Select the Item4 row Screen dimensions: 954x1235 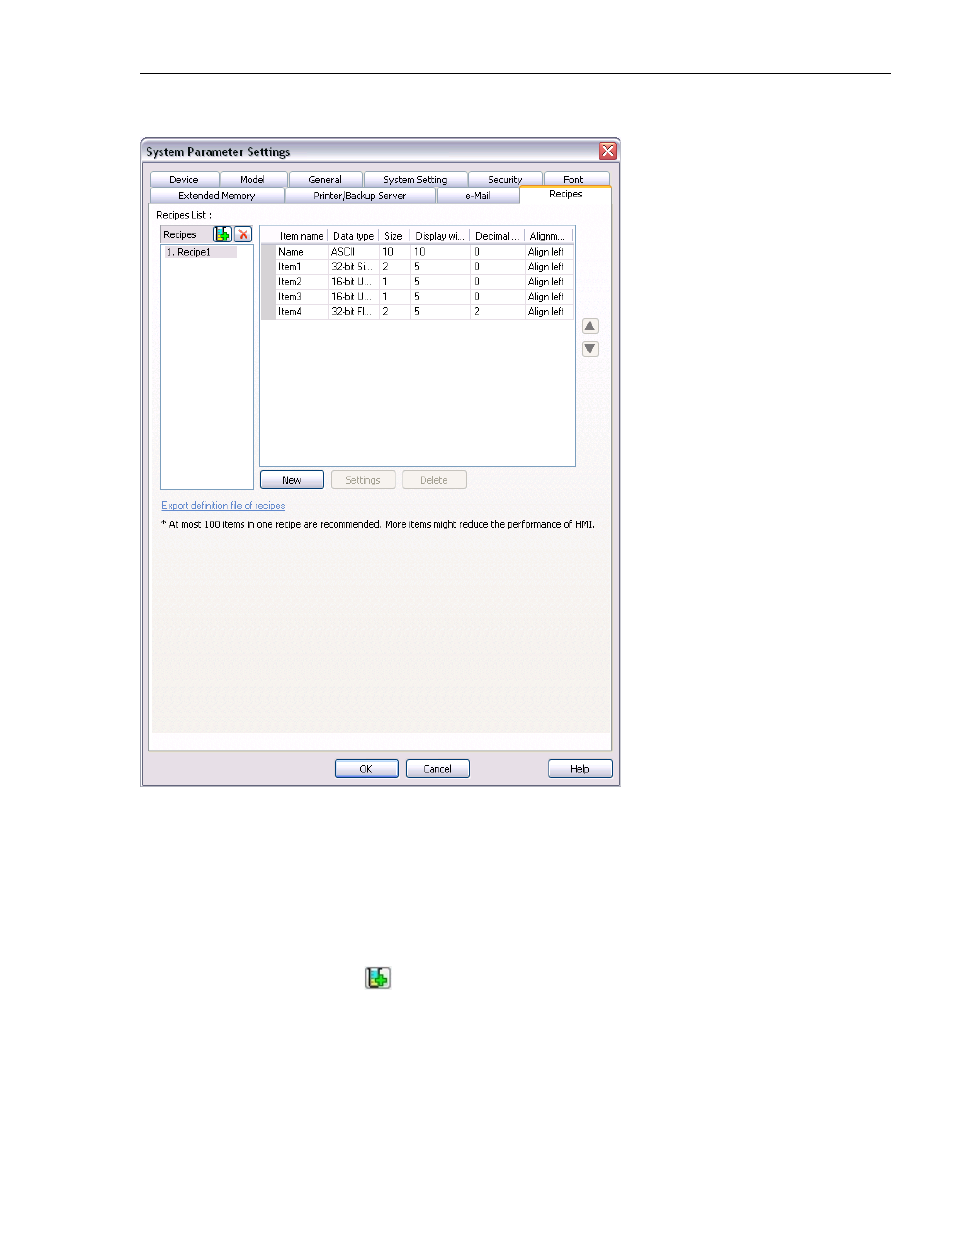tap(417, 312)
